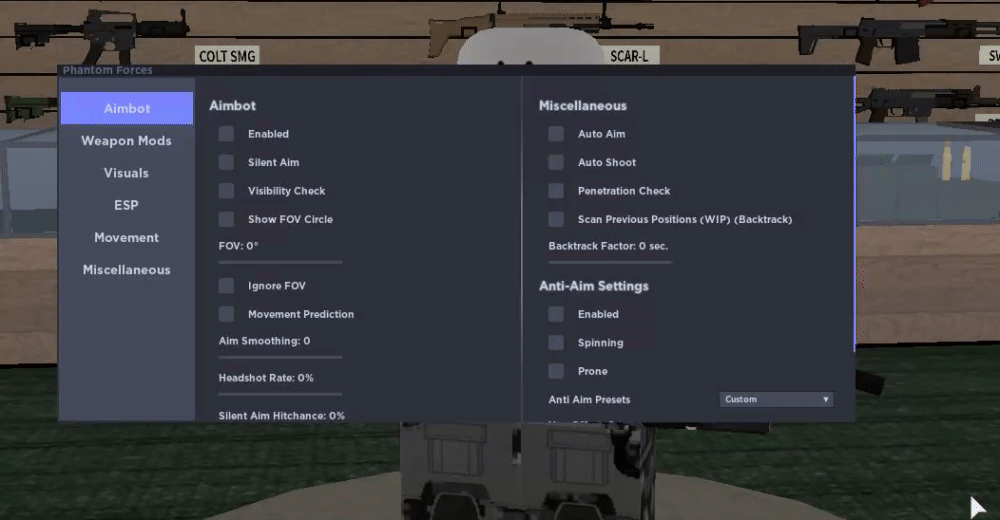
Task: Click the "FOV: 0°" value label
Action: pos(239,246)
